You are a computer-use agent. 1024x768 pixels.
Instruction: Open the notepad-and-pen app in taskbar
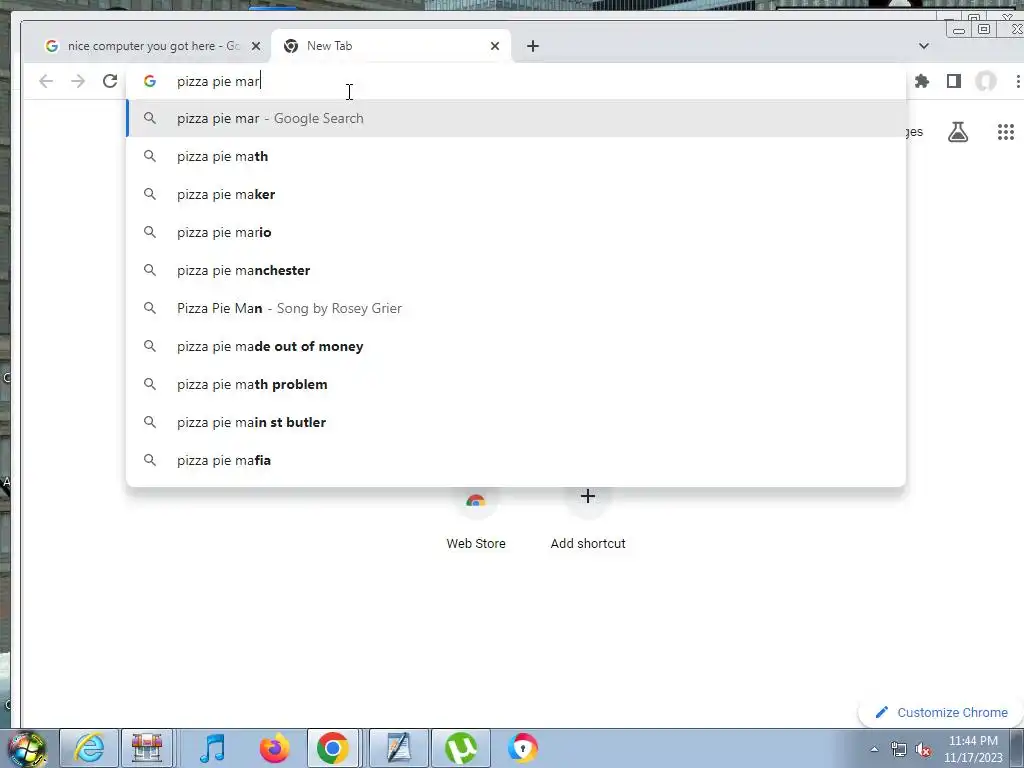click(x=399, y=748)
